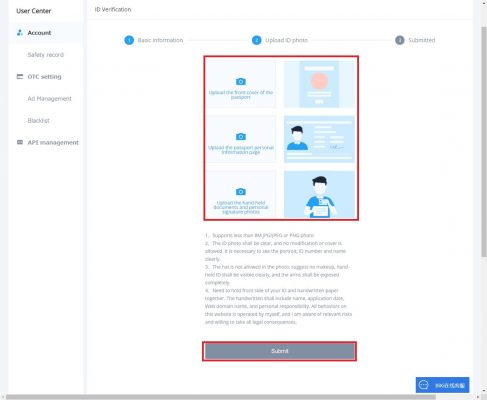
Task: Open Safety record in sidebar
Action: (x=46, y=55)
